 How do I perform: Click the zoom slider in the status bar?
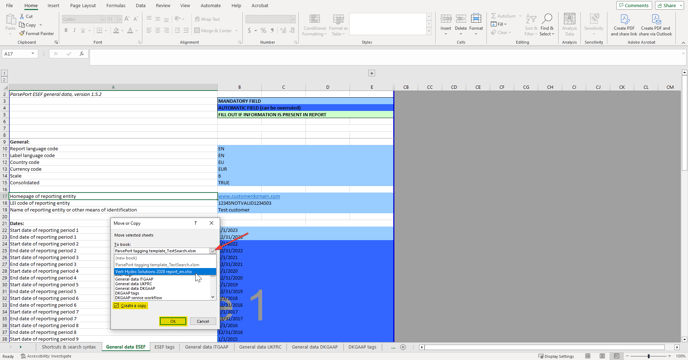point(649,356)
